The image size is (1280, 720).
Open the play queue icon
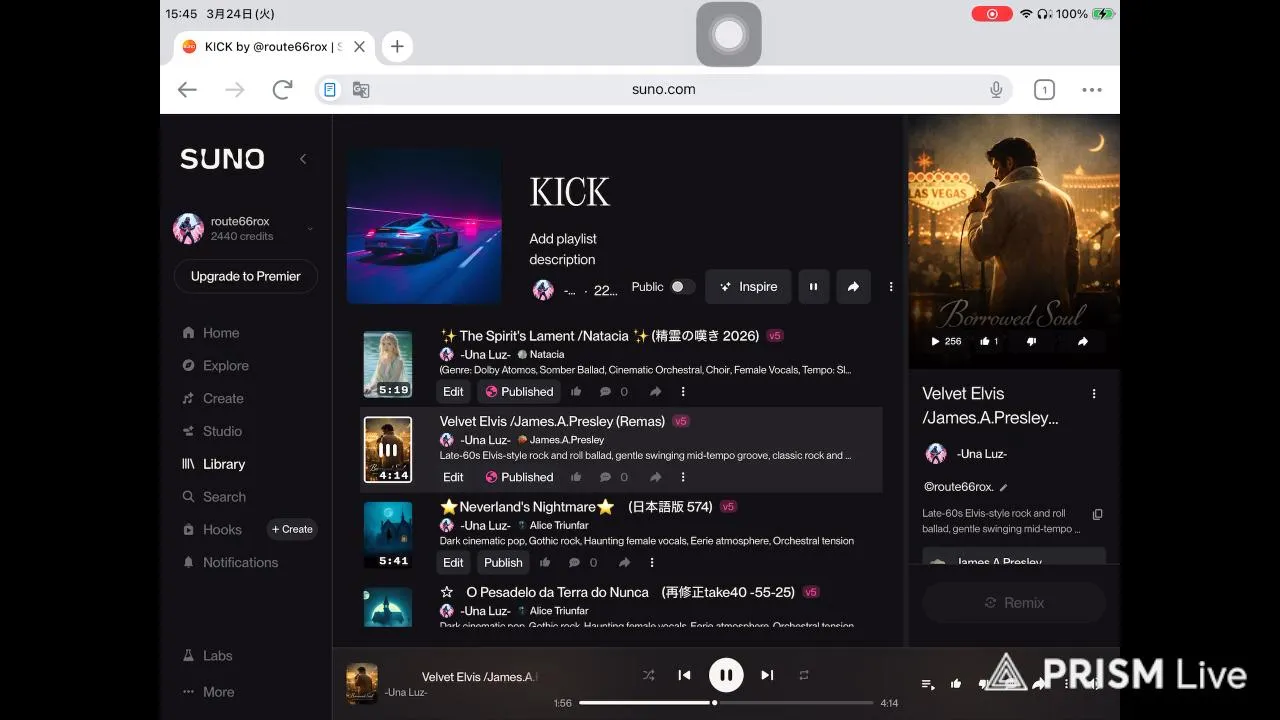click(x=928, y=684)
